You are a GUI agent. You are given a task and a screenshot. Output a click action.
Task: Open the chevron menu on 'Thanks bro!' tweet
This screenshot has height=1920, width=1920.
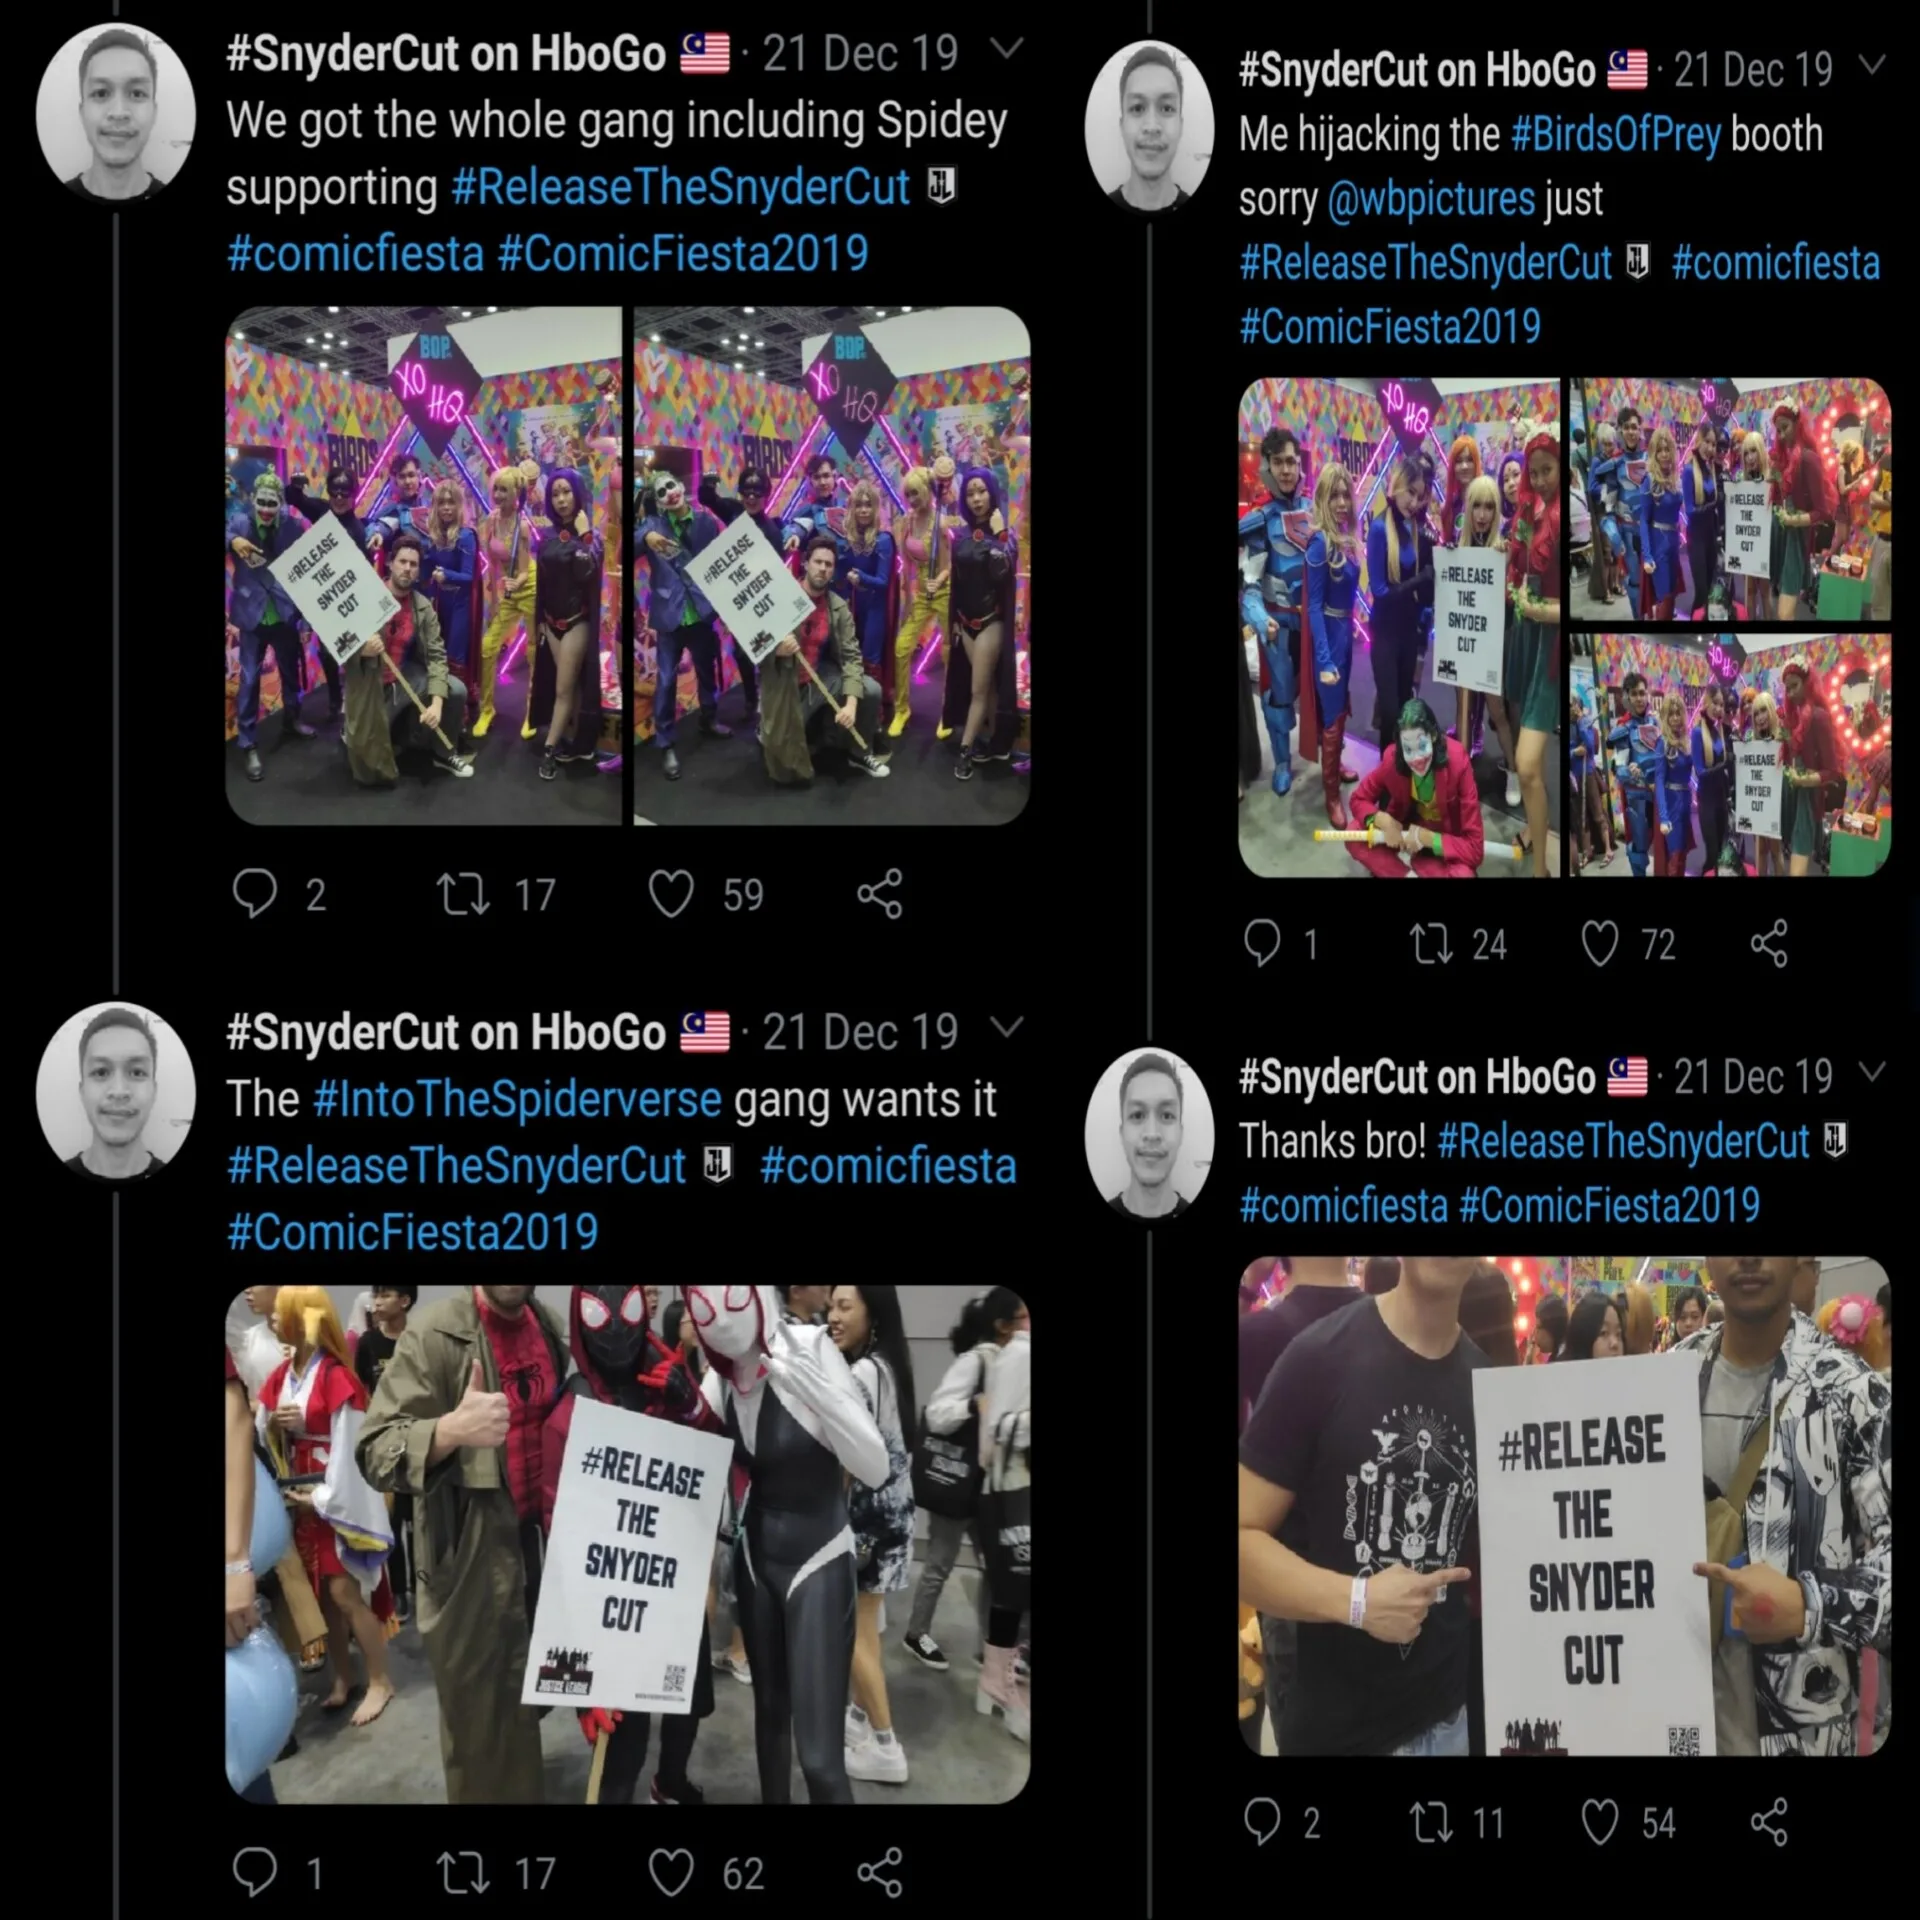(x=1871, y=1072)
